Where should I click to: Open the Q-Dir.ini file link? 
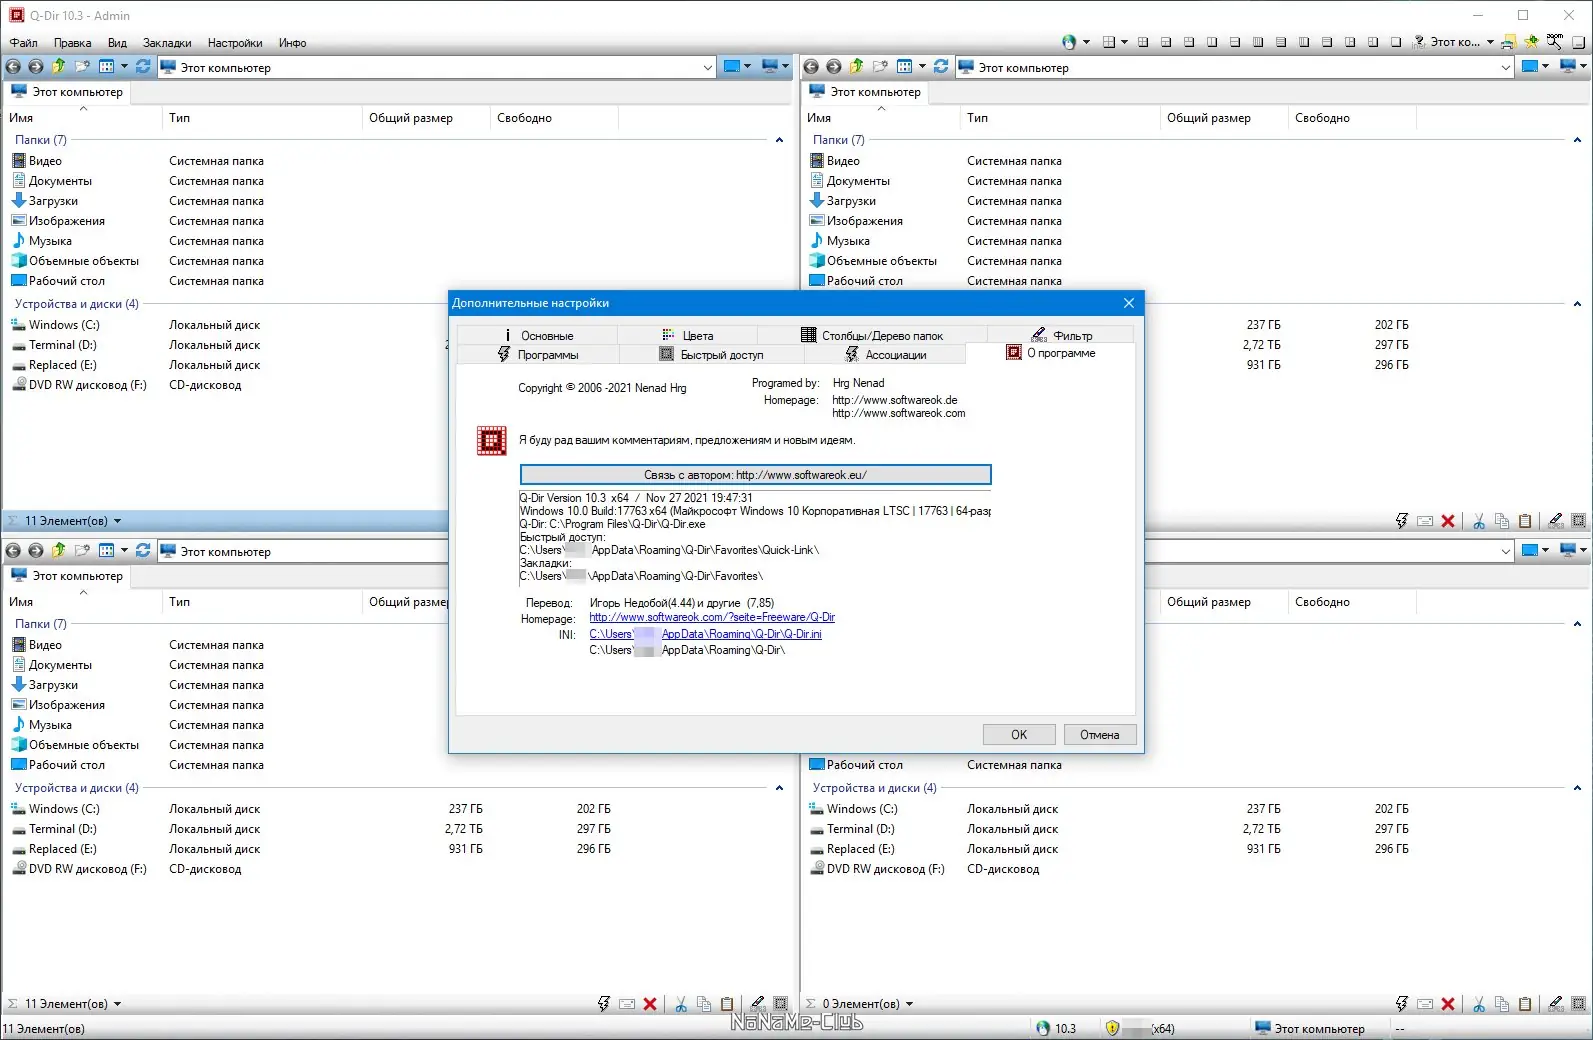705,634
